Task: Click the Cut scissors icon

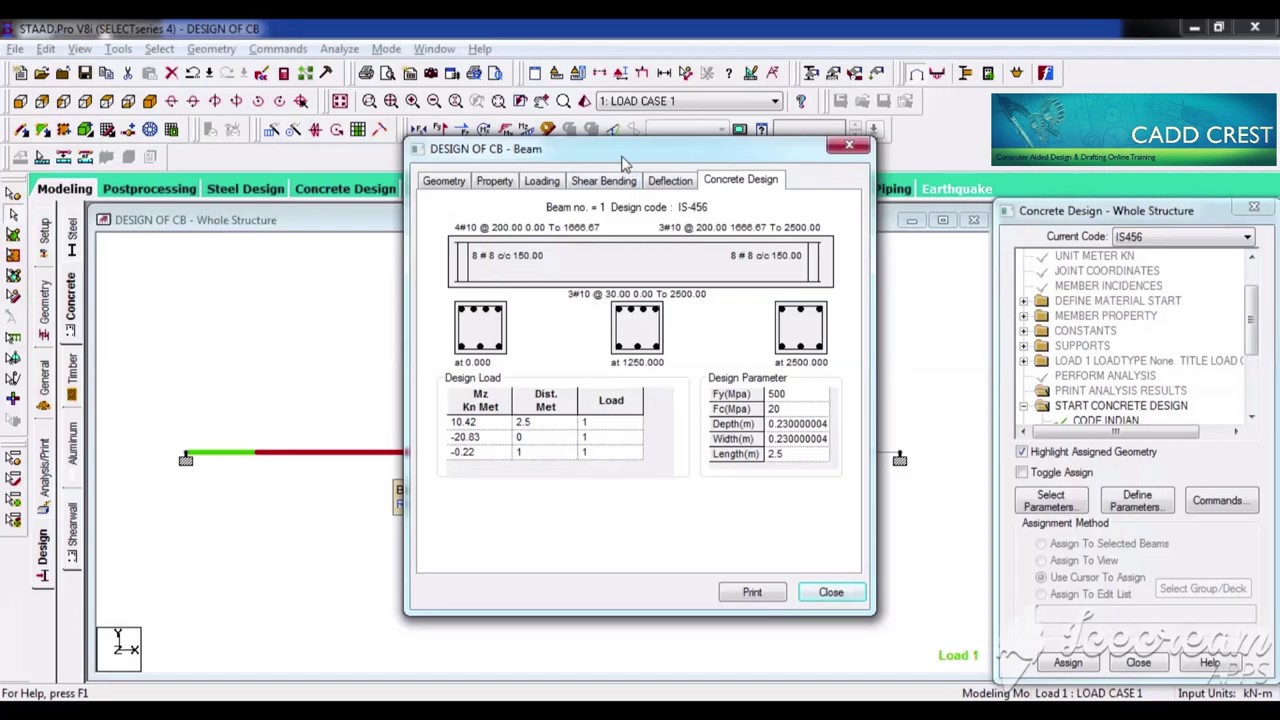Action: [128, 73]
